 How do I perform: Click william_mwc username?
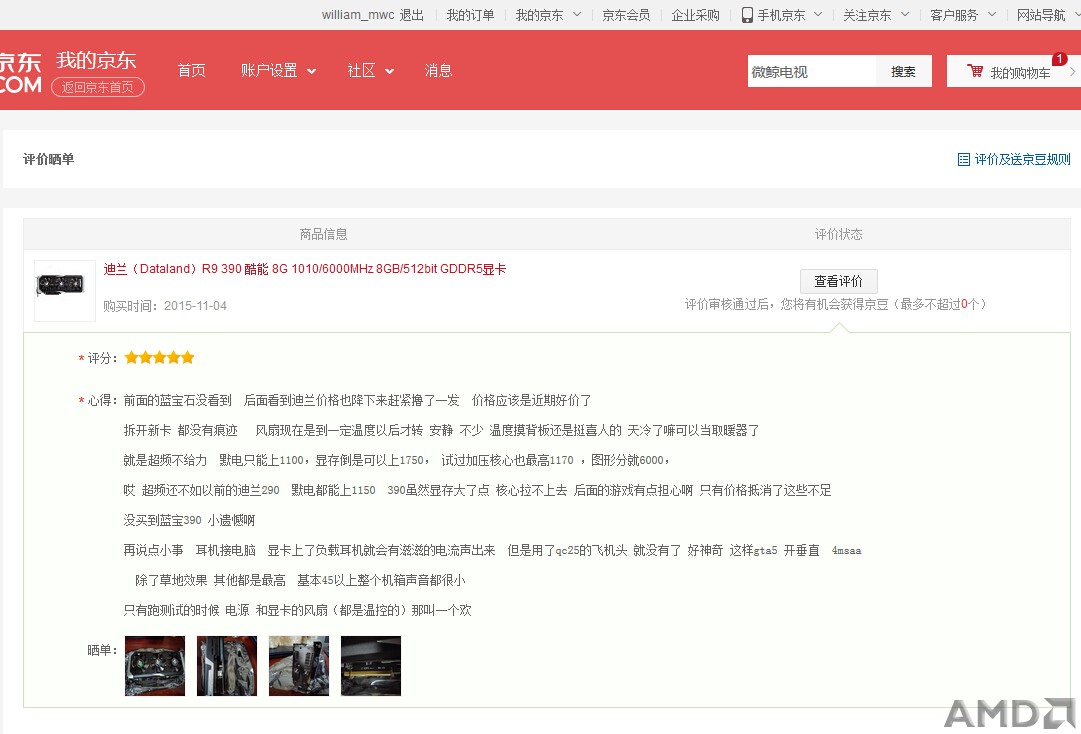tap(358, 15)
